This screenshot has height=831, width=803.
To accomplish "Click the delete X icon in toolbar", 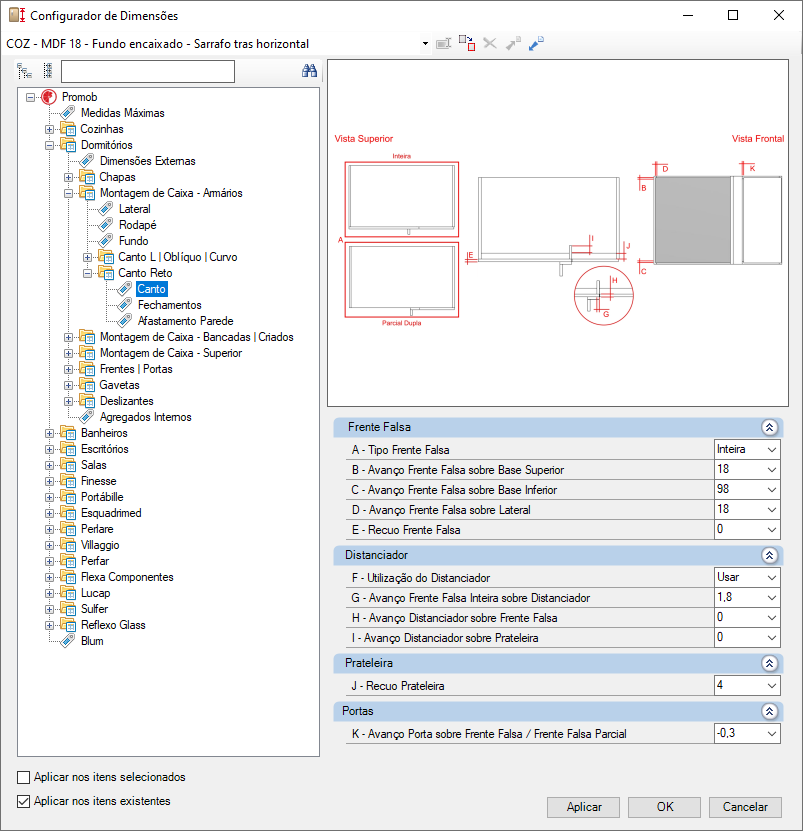I will click(490, 44).
